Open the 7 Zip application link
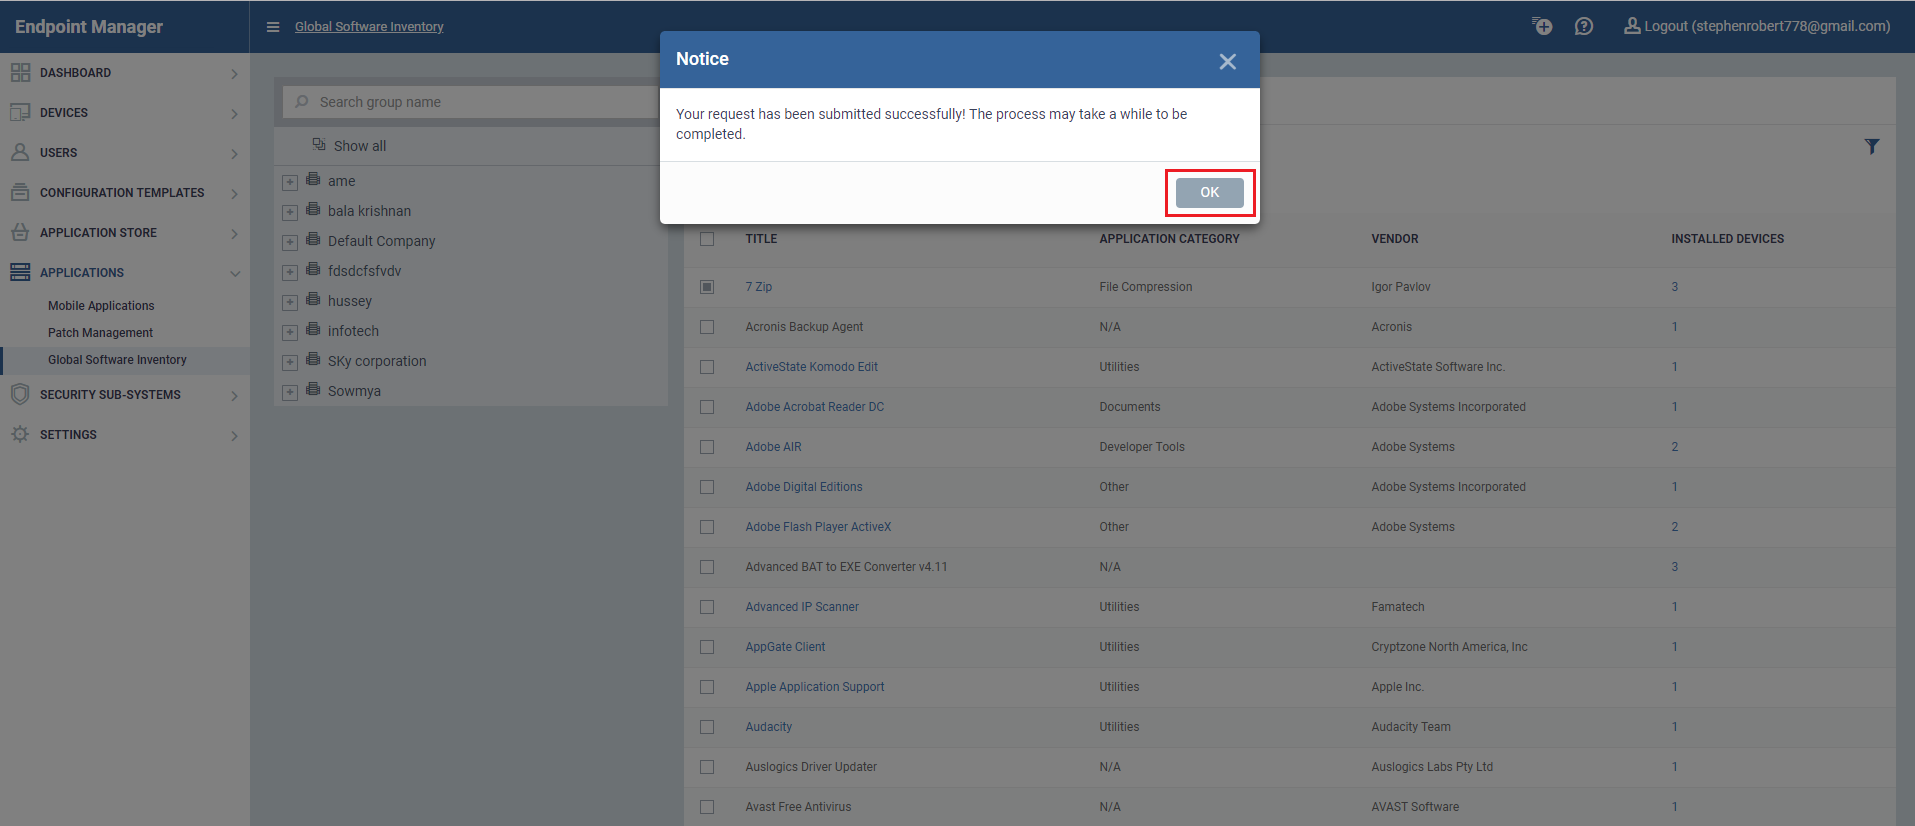Image resolution: width=1915 pixels, height=826 pixels. tap(759, 287)
